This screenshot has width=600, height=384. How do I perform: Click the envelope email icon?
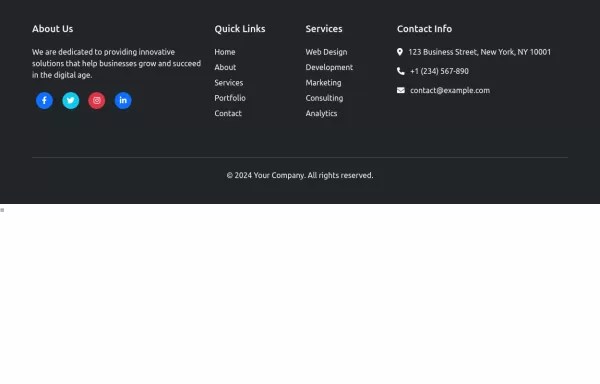(401, 90)
